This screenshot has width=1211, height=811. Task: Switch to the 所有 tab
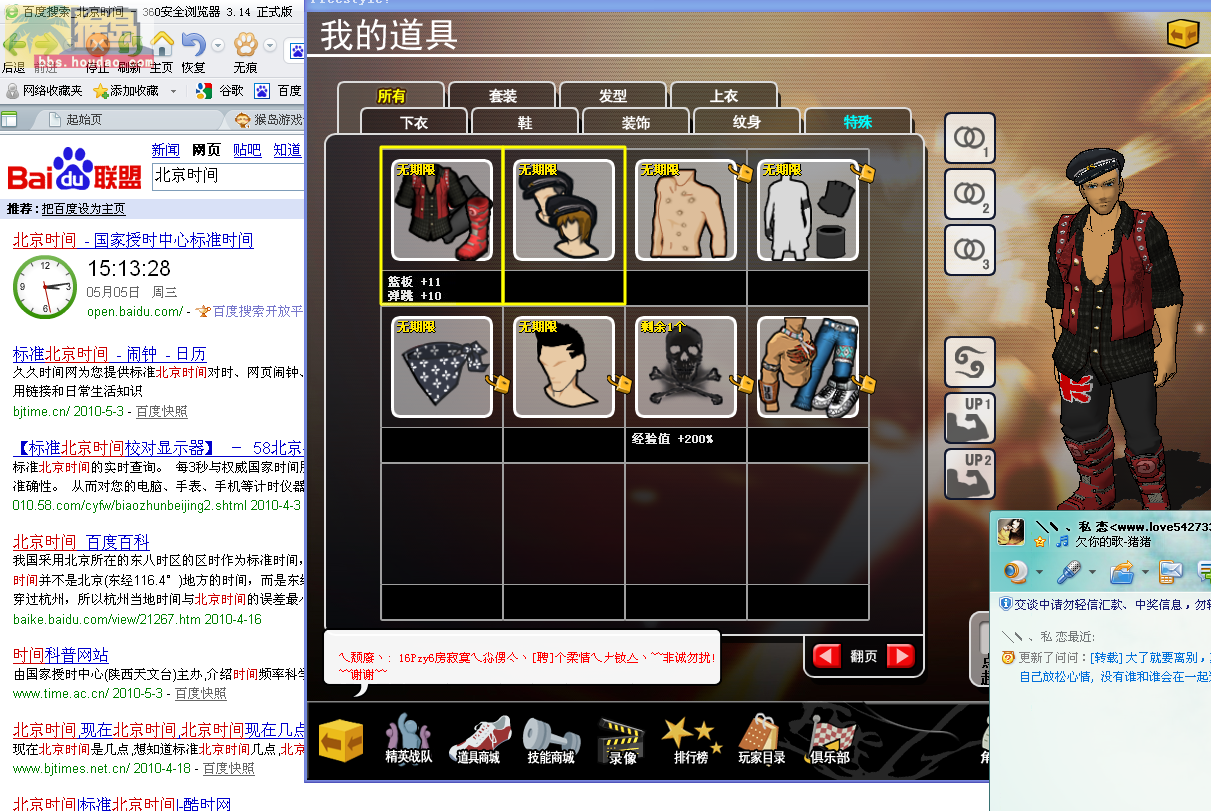pyautogui.click(x=391, y=96)
